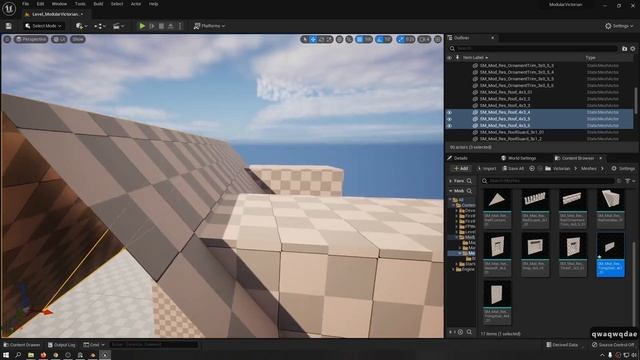Select the rotate gizmo tool
The height and width of the screenshot is (360, 640).
(321, 39)
